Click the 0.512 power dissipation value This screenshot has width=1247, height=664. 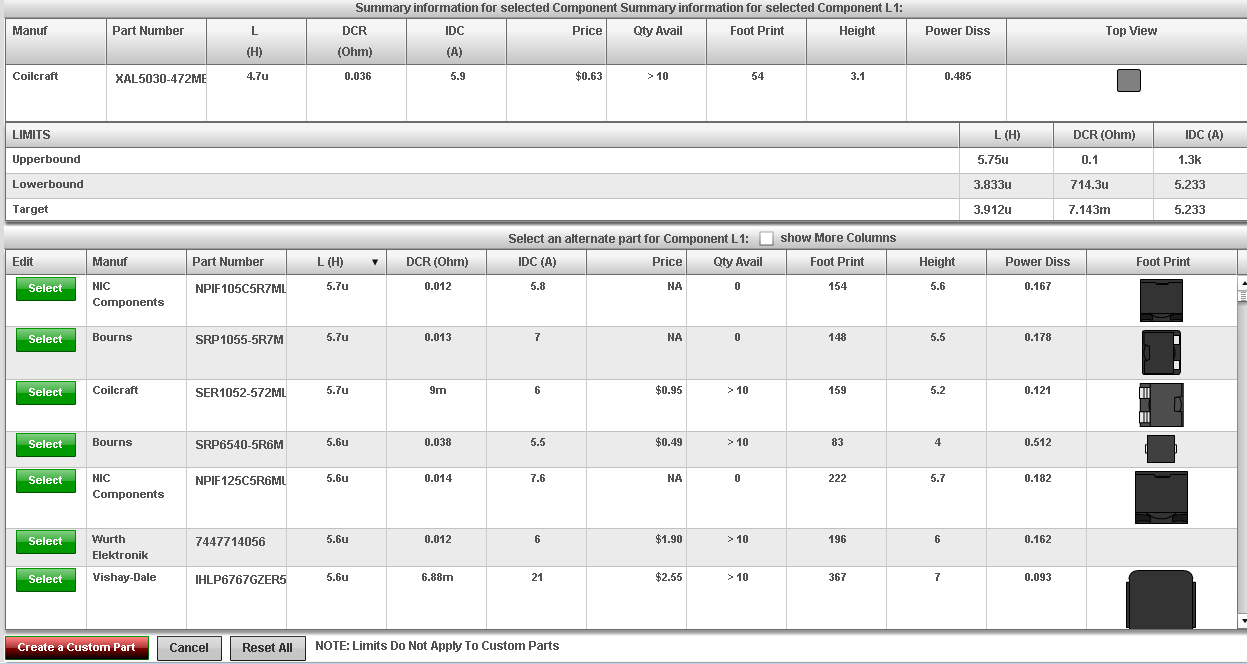[x=1037, y=442]
